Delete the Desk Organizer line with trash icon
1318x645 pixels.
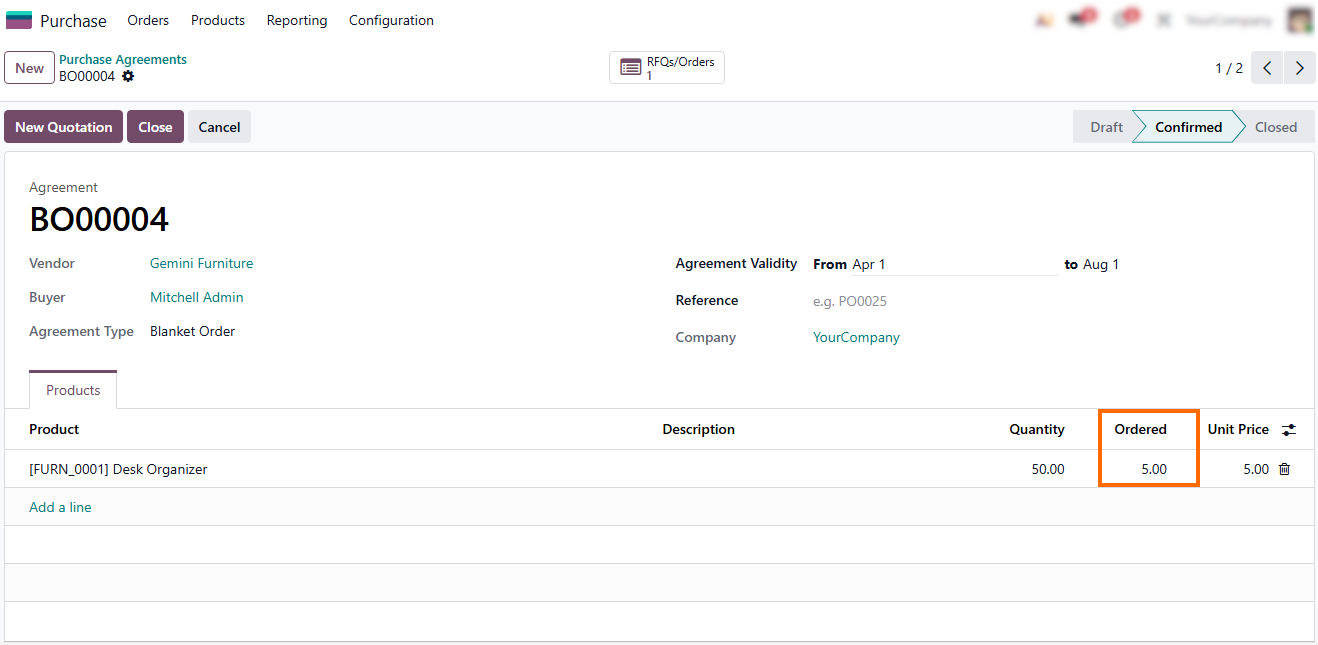pyautogui.click(x=1285, y=469)
